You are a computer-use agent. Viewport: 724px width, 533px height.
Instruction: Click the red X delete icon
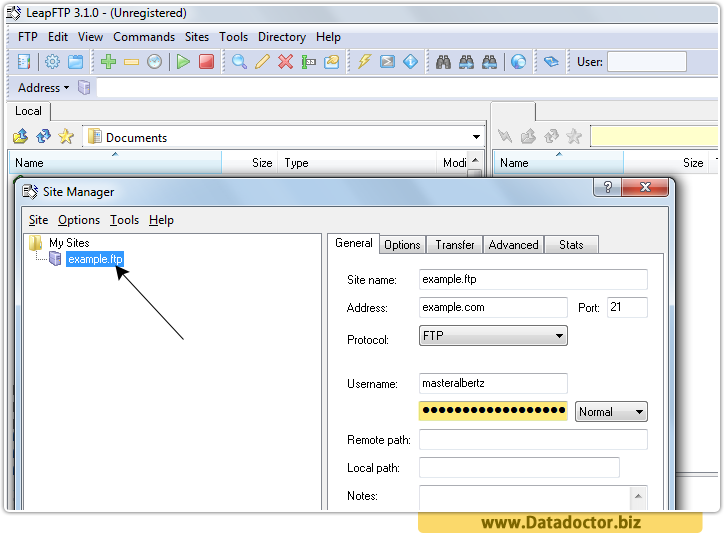[x=285, y=61]
